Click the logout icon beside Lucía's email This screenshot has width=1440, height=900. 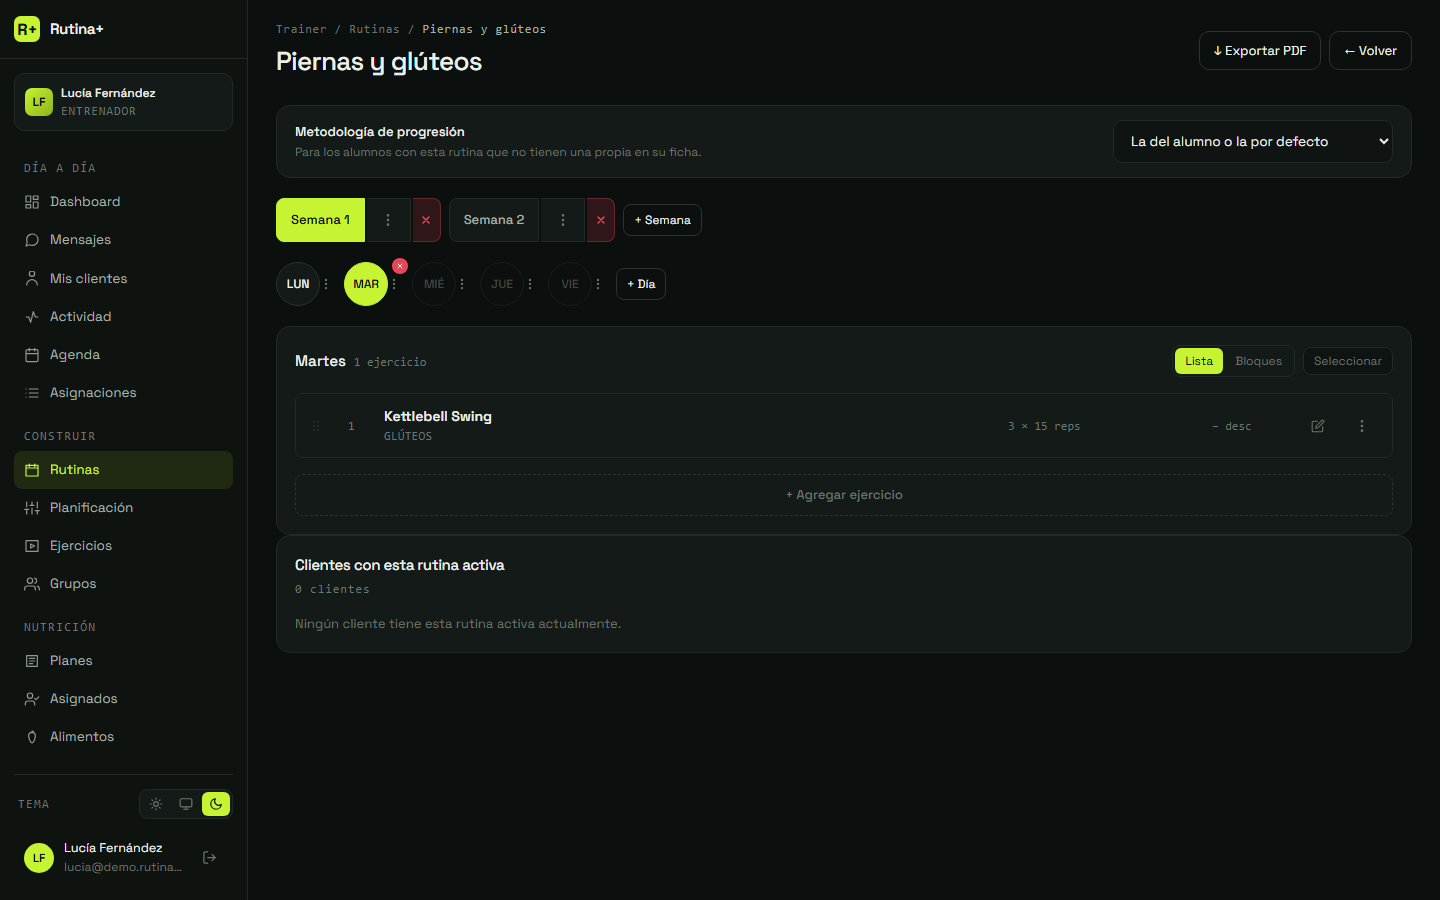pos(210,857)
